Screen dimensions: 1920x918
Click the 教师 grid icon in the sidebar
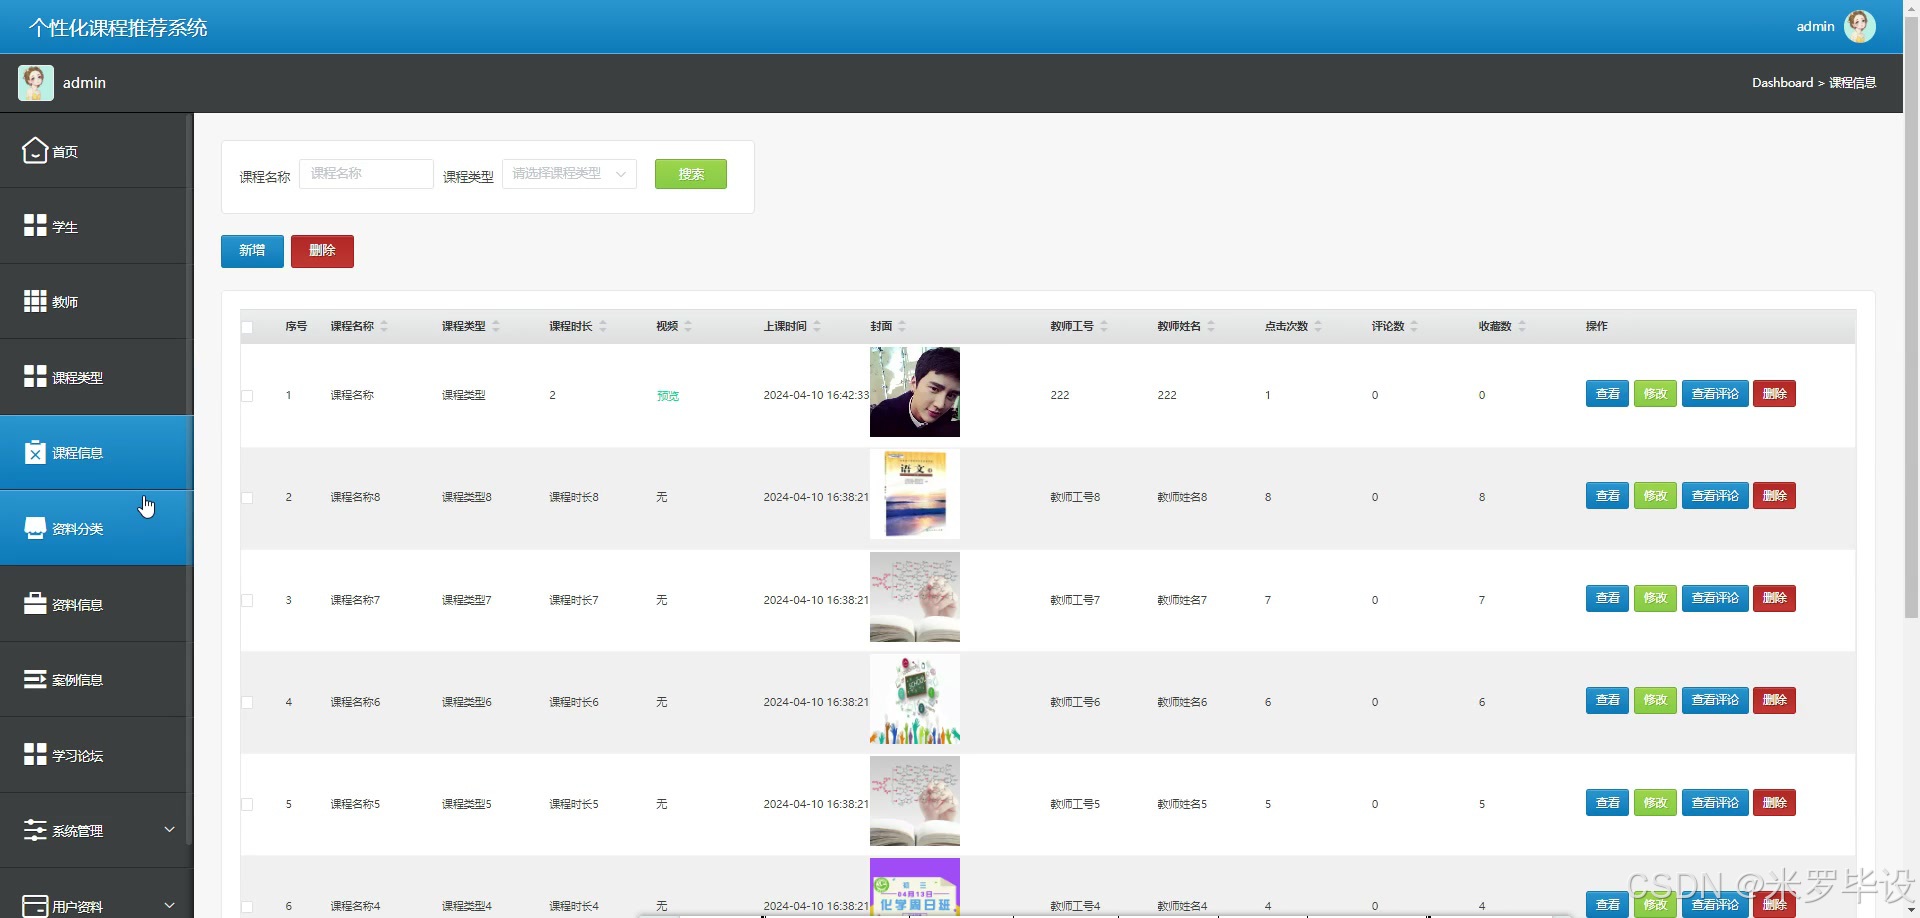coord(35,301)
